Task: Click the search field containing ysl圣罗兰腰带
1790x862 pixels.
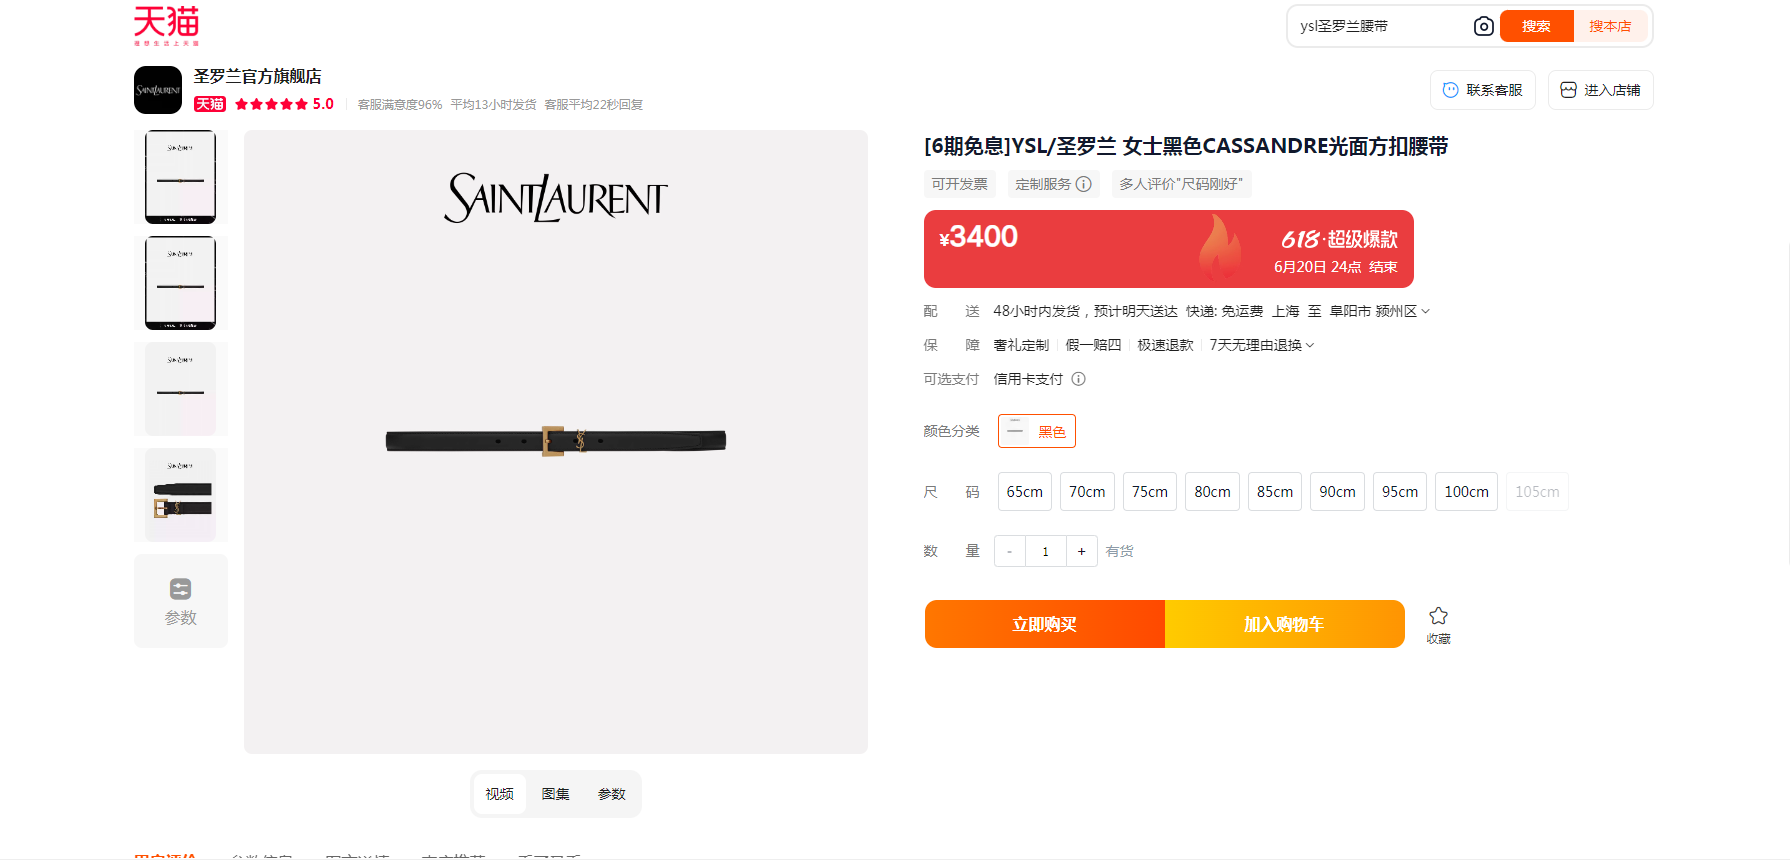Action: pyautogui.click(x=1380, y=26)
